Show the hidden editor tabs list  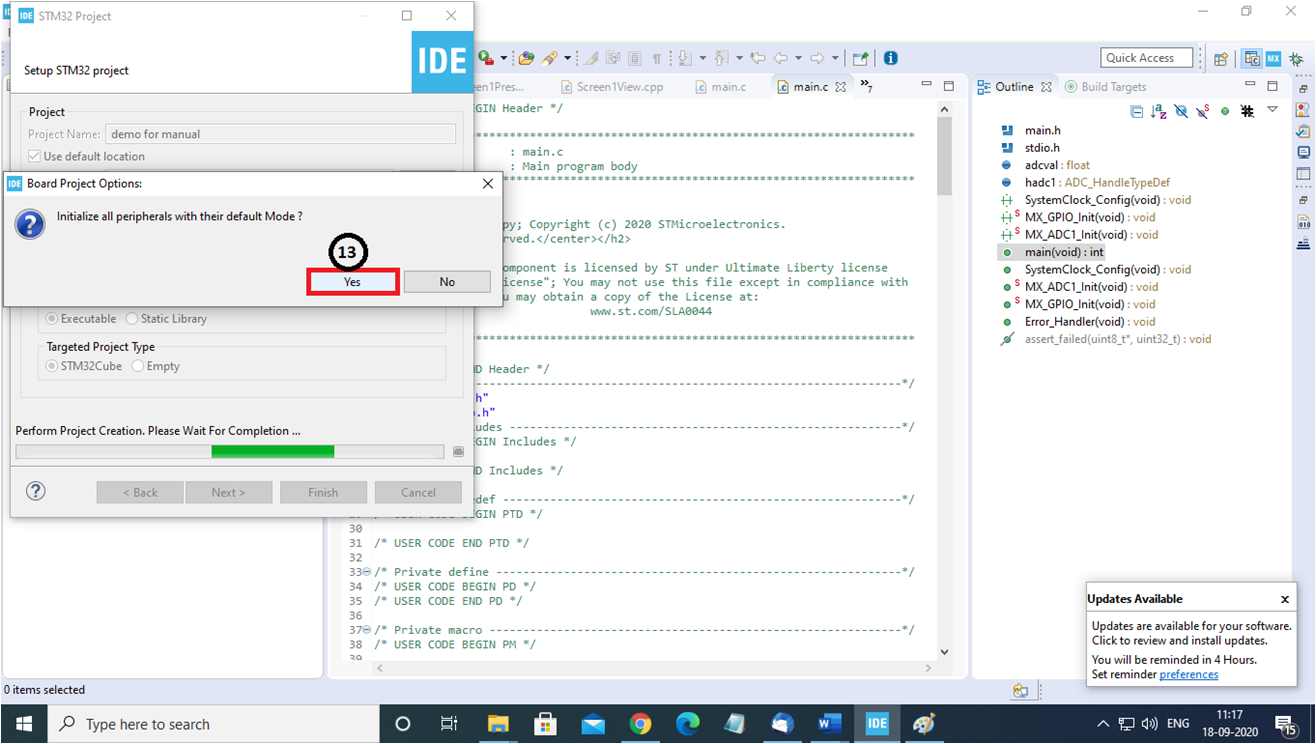click(x=866, y=86)
